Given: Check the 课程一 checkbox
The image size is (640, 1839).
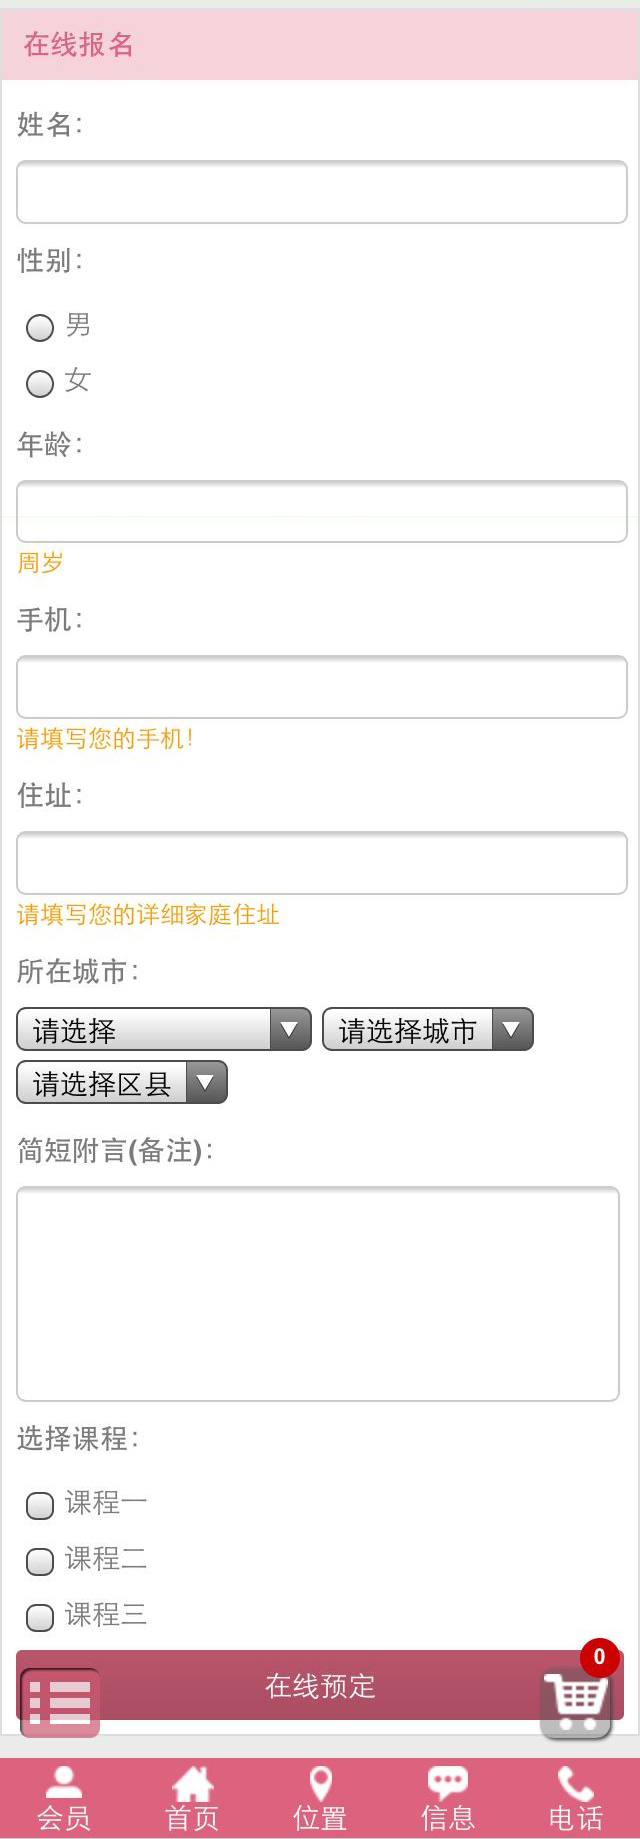Looking at the screenshot, I should 40,1505.
